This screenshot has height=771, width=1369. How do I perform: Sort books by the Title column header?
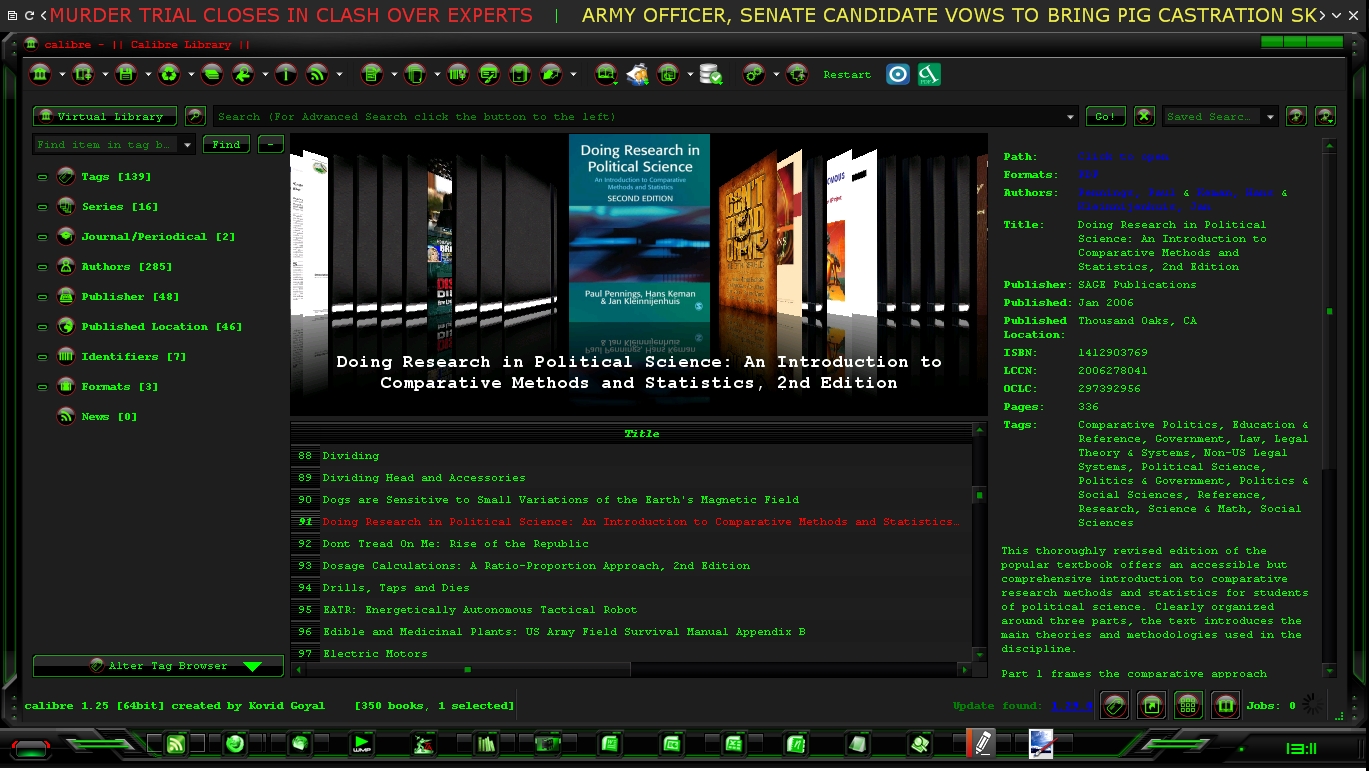(641, 434)
